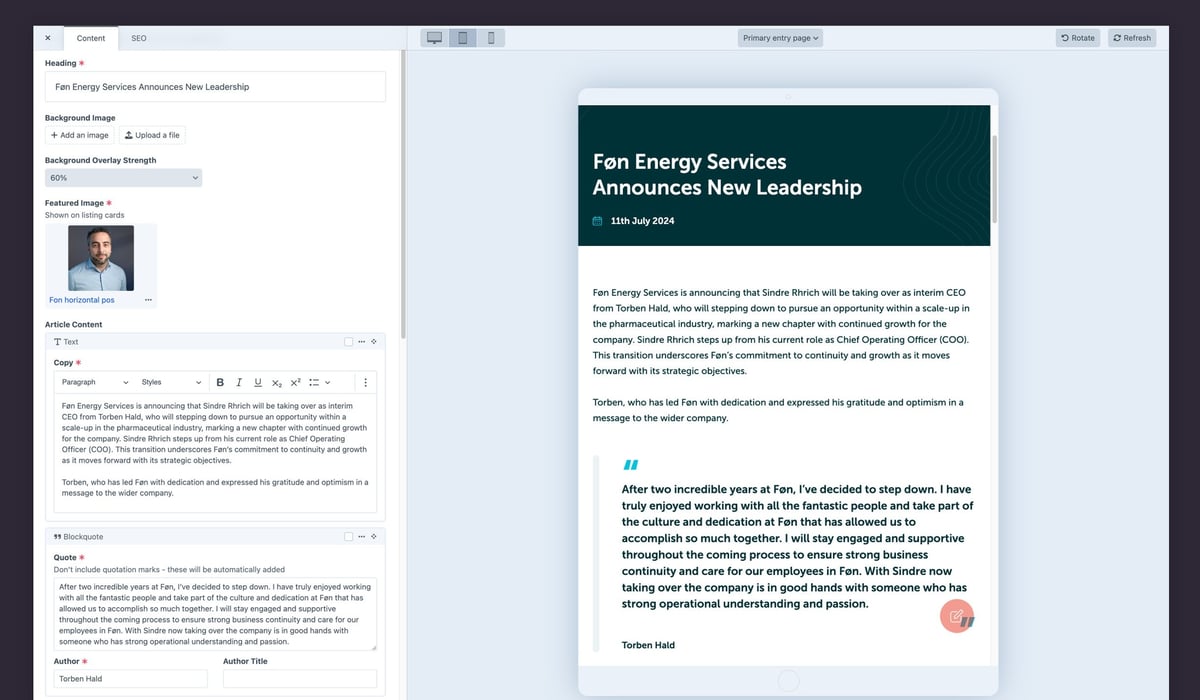1200x700 pixels.
Task: Toggle italic formatting
Action: click(x=239, y=382)
